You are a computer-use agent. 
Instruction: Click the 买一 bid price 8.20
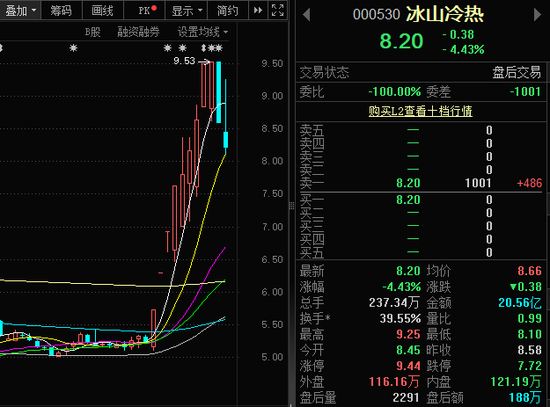(x=408, y=200)
